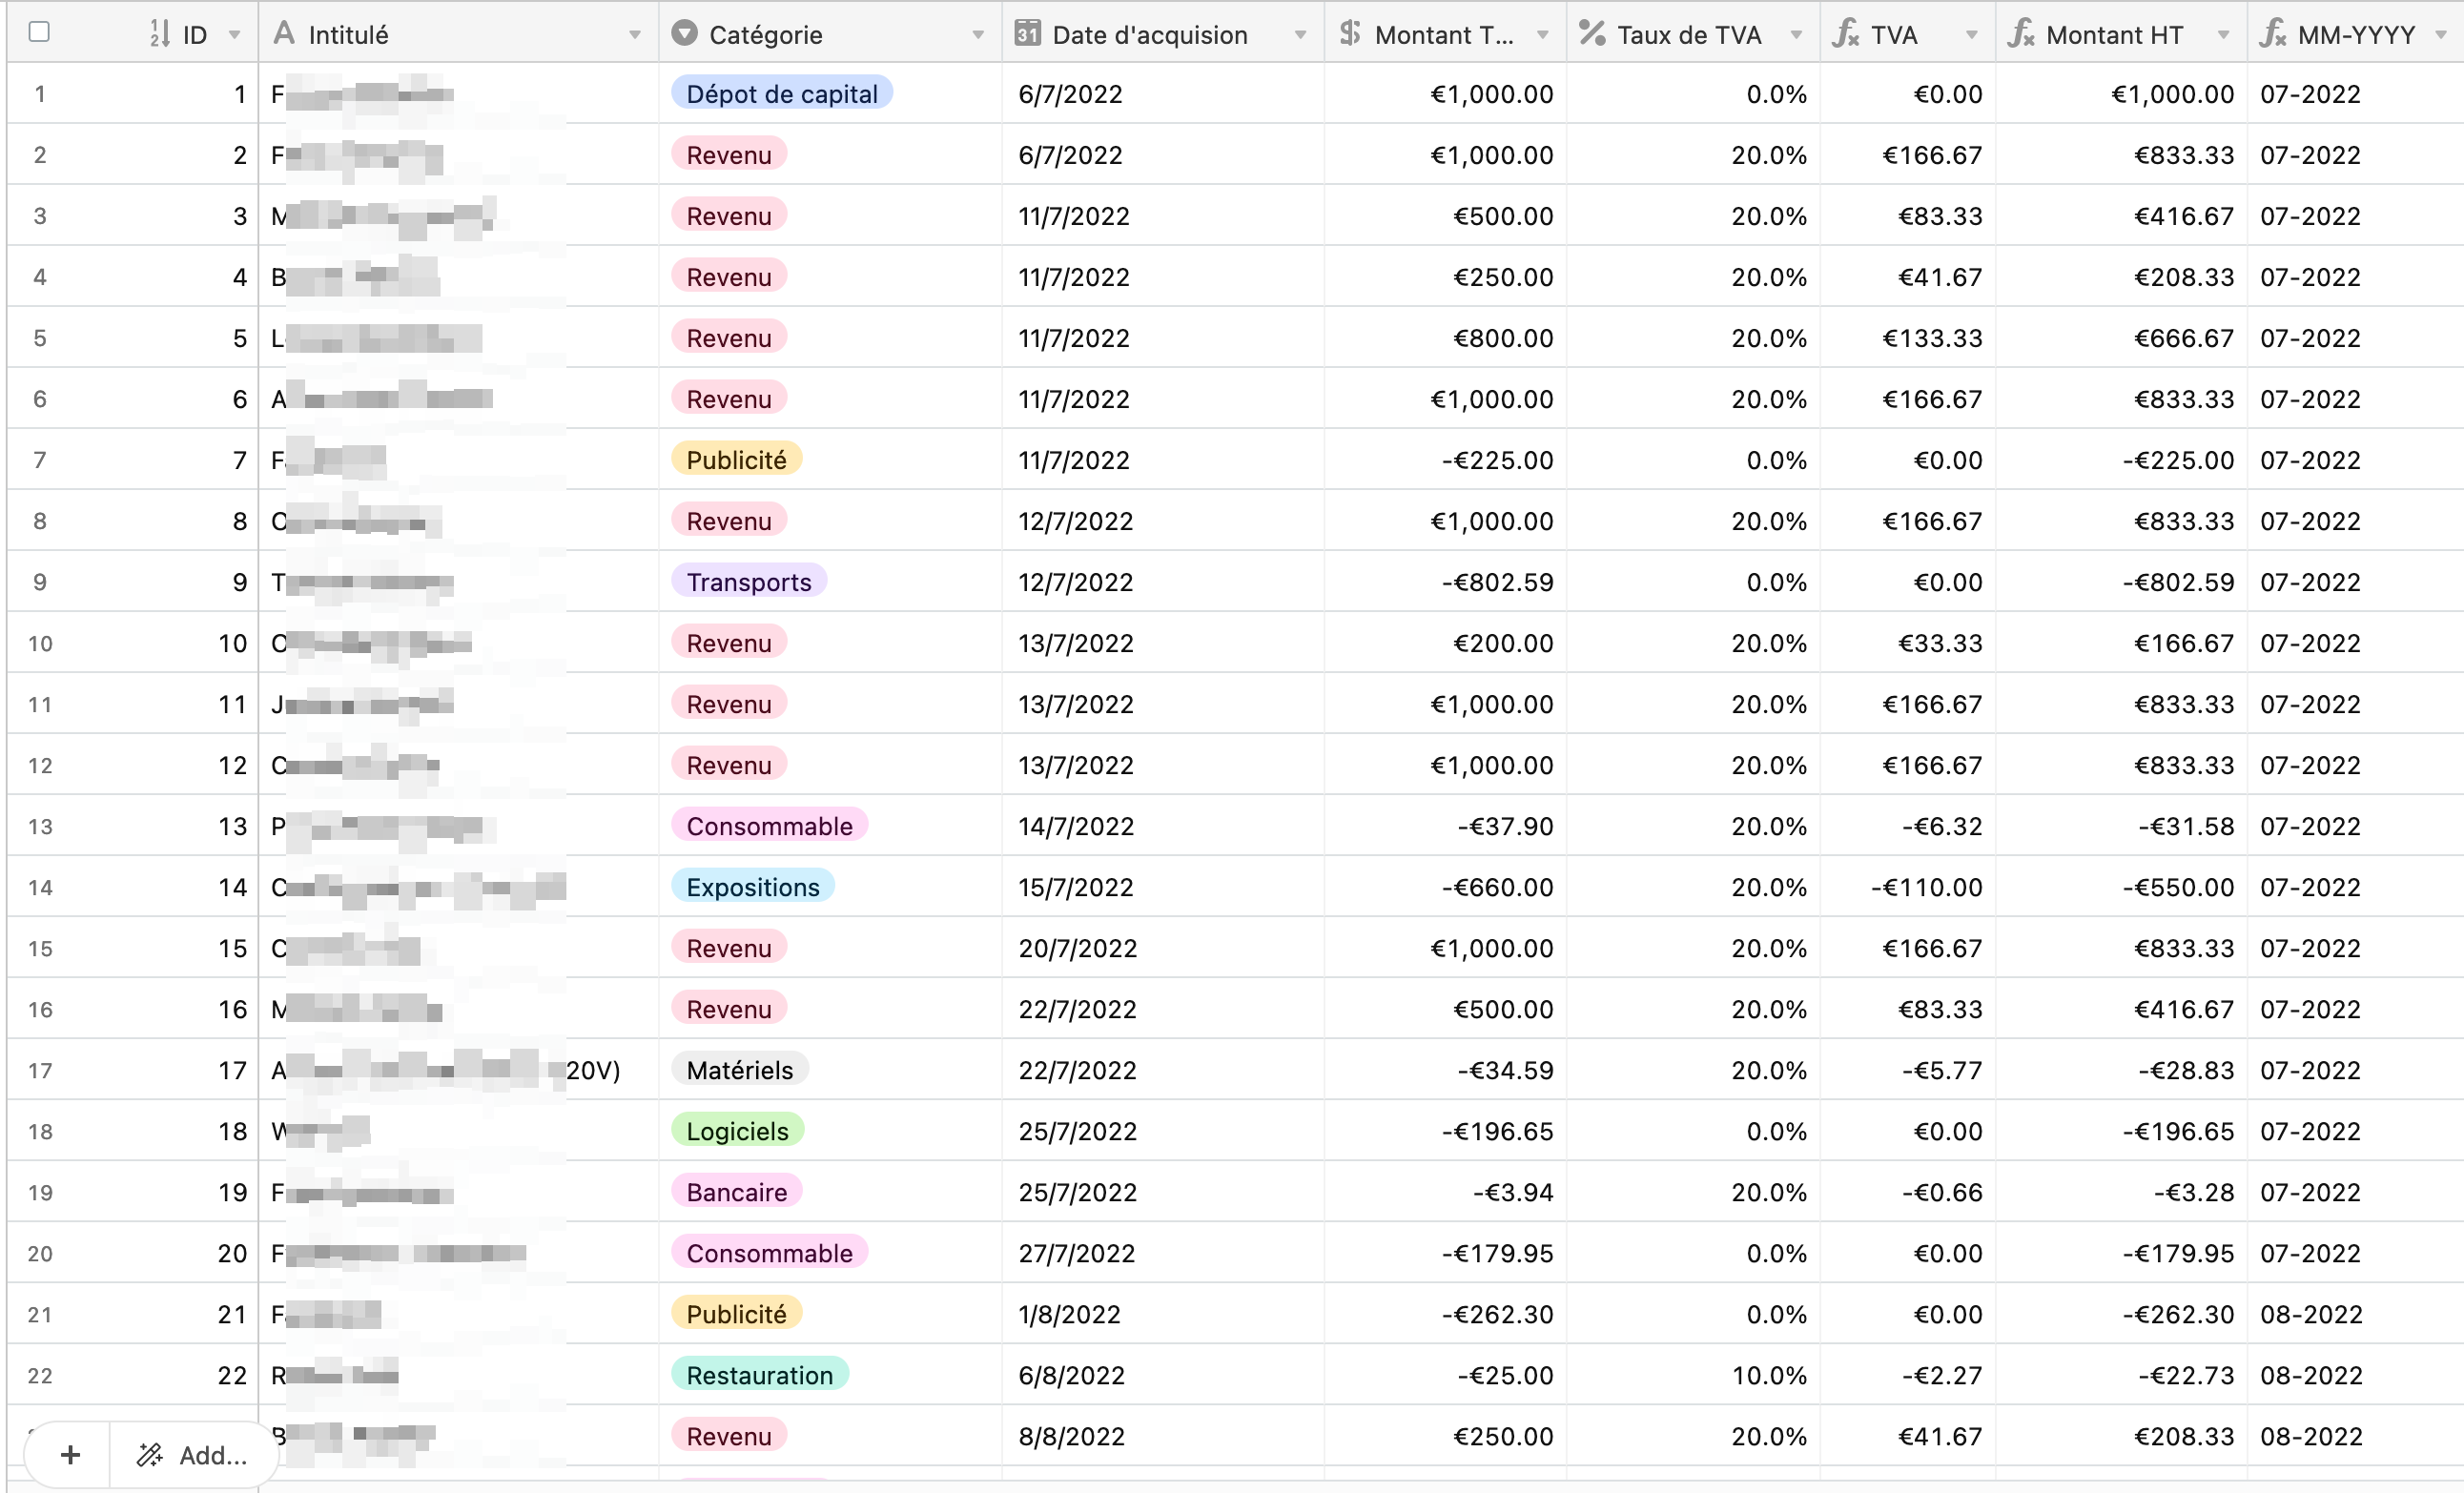Click the Date d'acquision calendar icon
This screenshot has height=1493, width=2464.
pos(1028,34)
